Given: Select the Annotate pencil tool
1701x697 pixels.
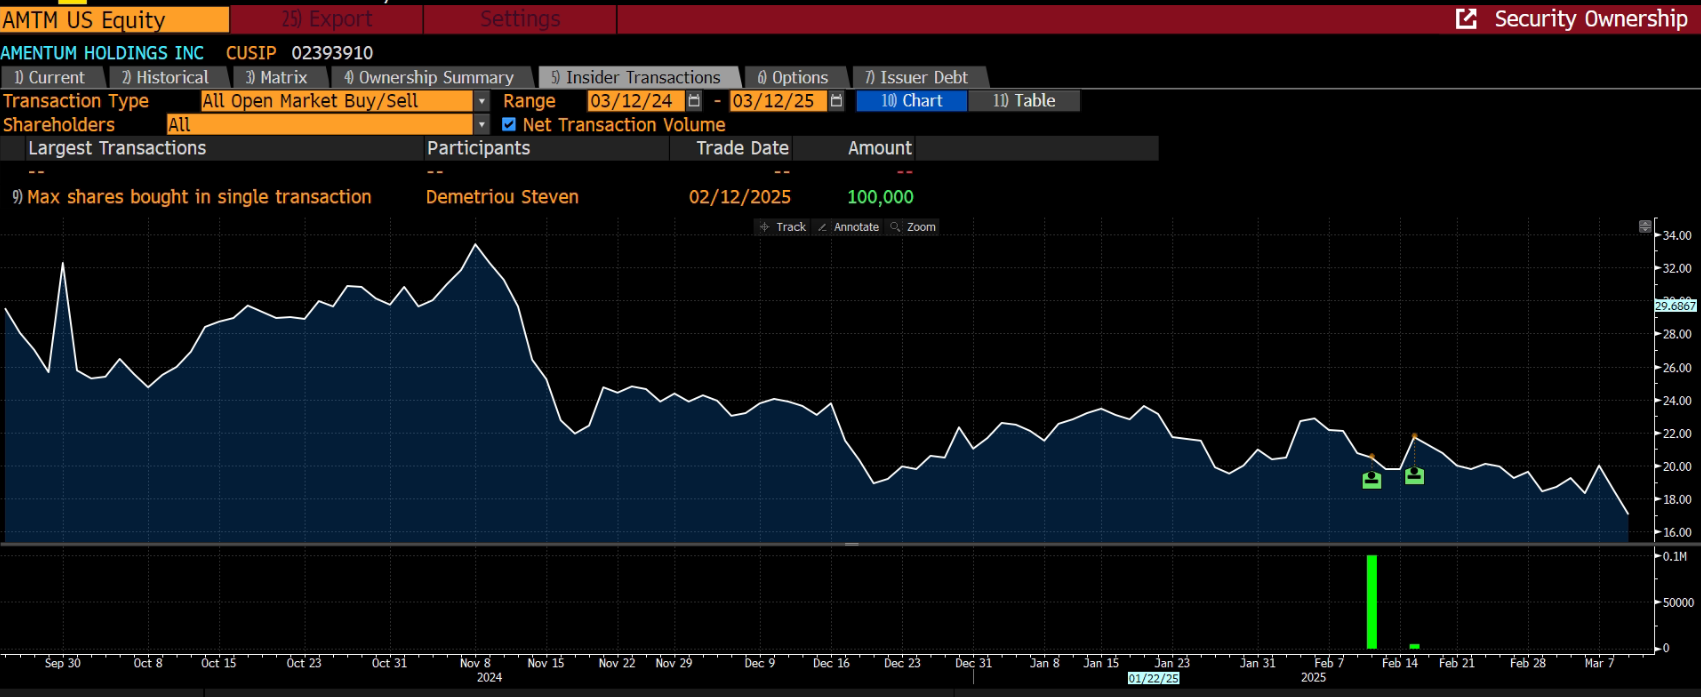Looking at the screenshot, I should click(848, 227).
